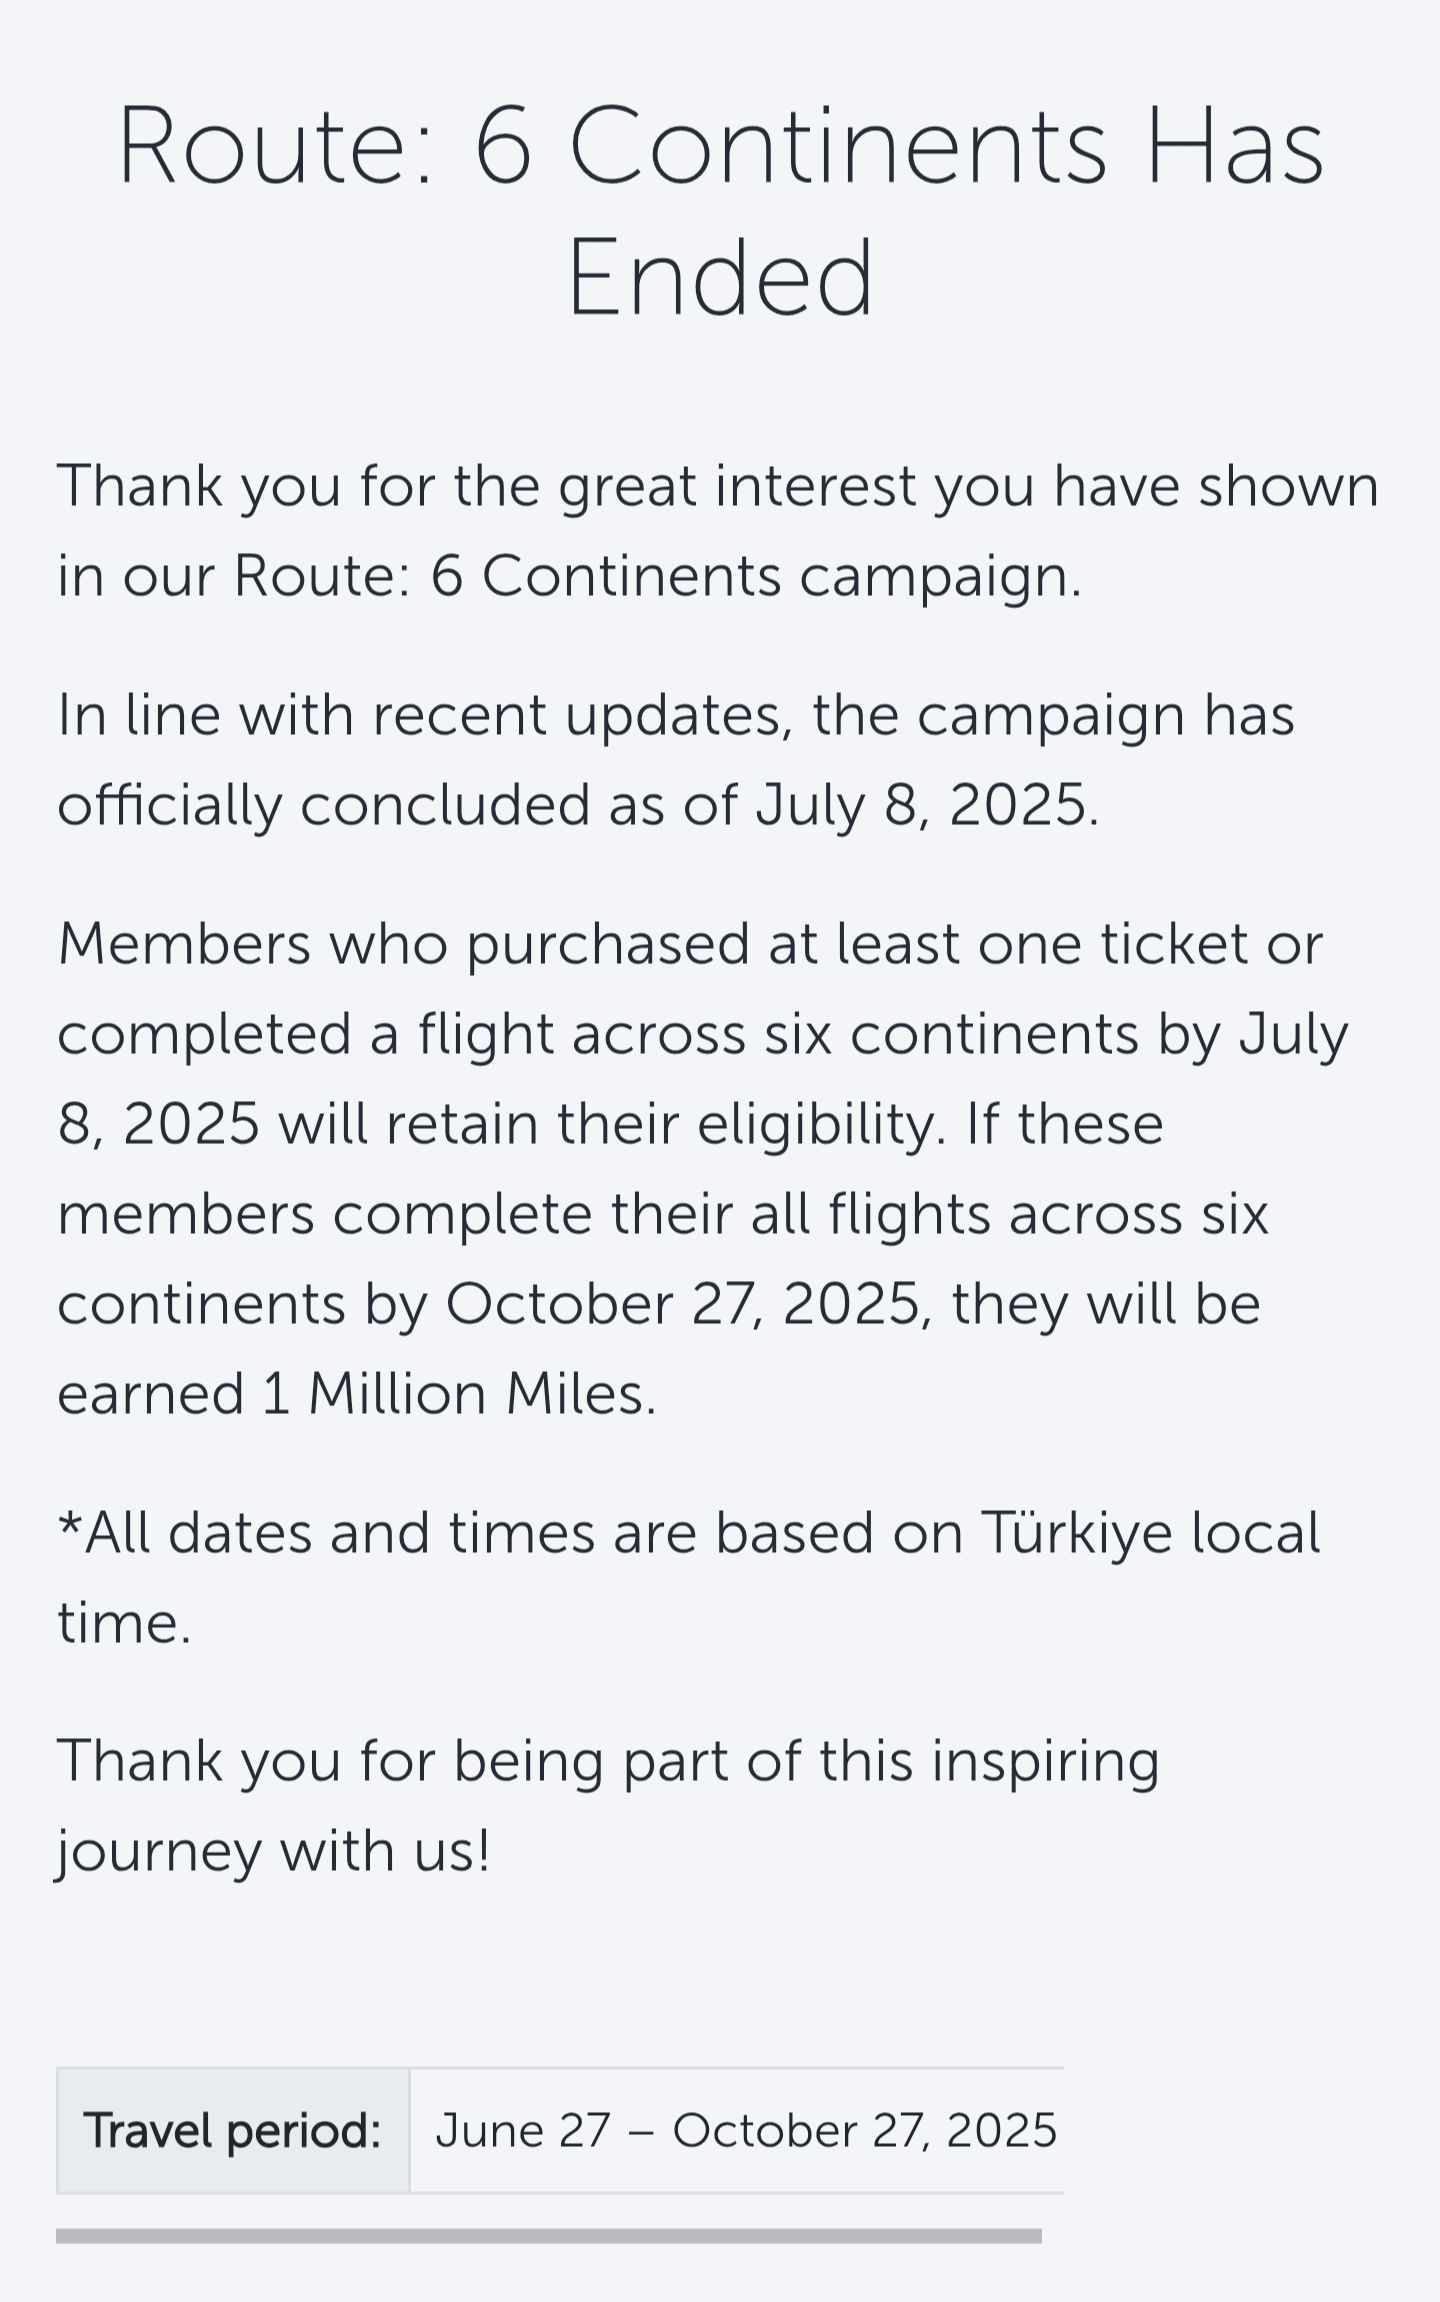Tap the "earned 1 Million Miles" text

pos(355,1394)
